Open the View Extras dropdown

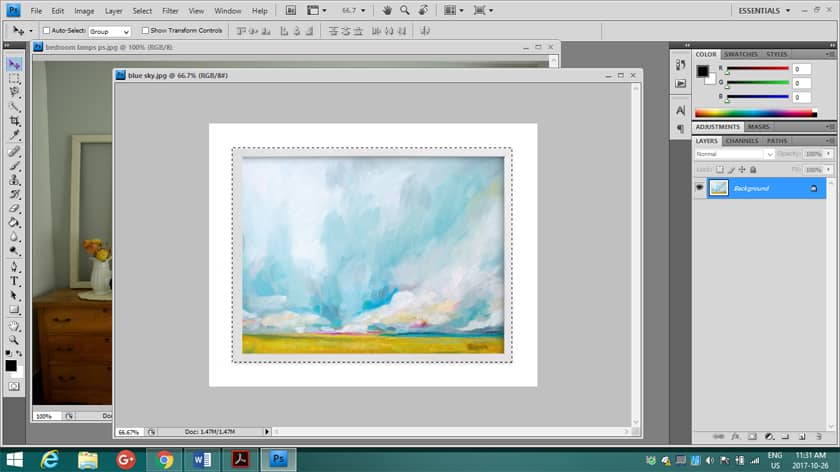coord(317,10)
